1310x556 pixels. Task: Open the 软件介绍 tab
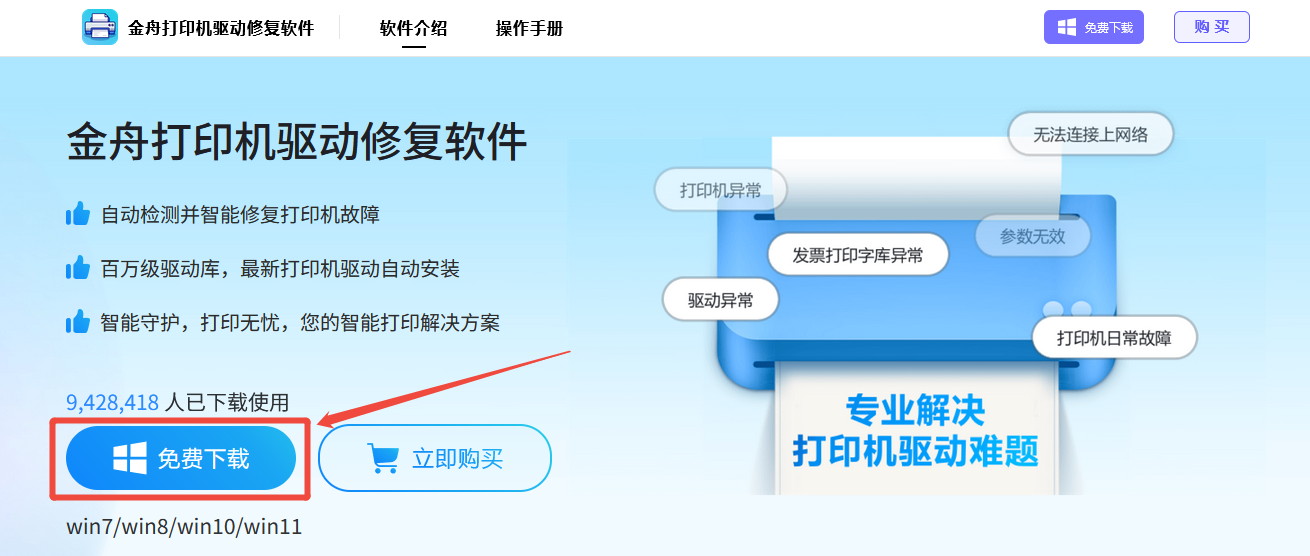[413, 28]
